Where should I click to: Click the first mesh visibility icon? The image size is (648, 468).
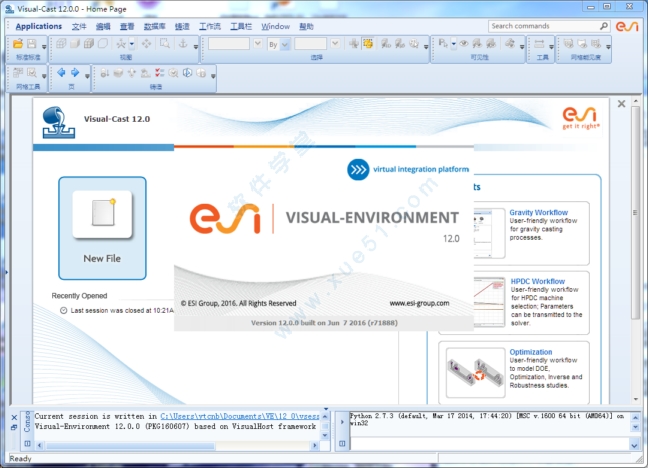click(569, 43)
